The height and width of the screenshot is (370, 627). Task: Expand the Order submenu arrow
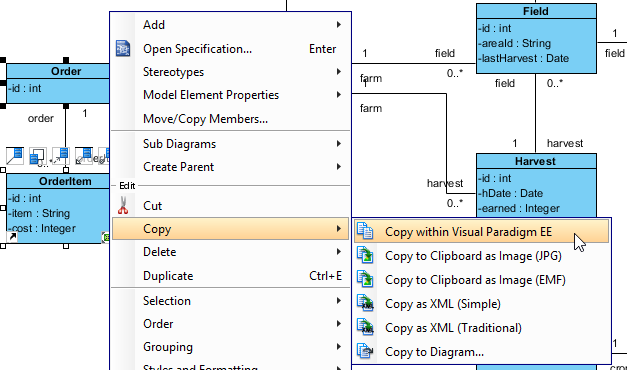[x=339, y=324]
